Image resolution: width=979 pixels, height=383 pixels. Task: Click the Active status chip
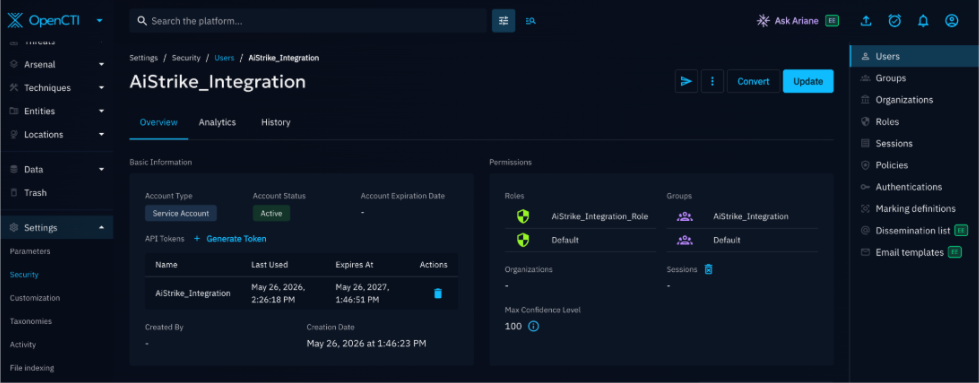tap(272, 213)
